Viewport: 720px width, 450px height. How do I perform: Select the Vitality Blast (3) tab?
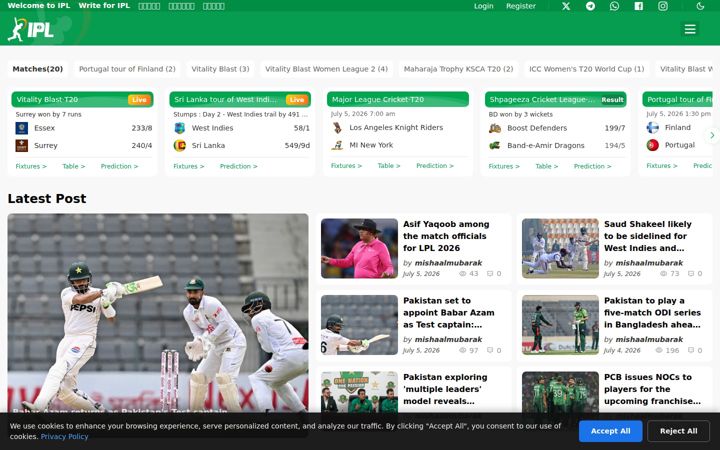(x=220, y=69)
